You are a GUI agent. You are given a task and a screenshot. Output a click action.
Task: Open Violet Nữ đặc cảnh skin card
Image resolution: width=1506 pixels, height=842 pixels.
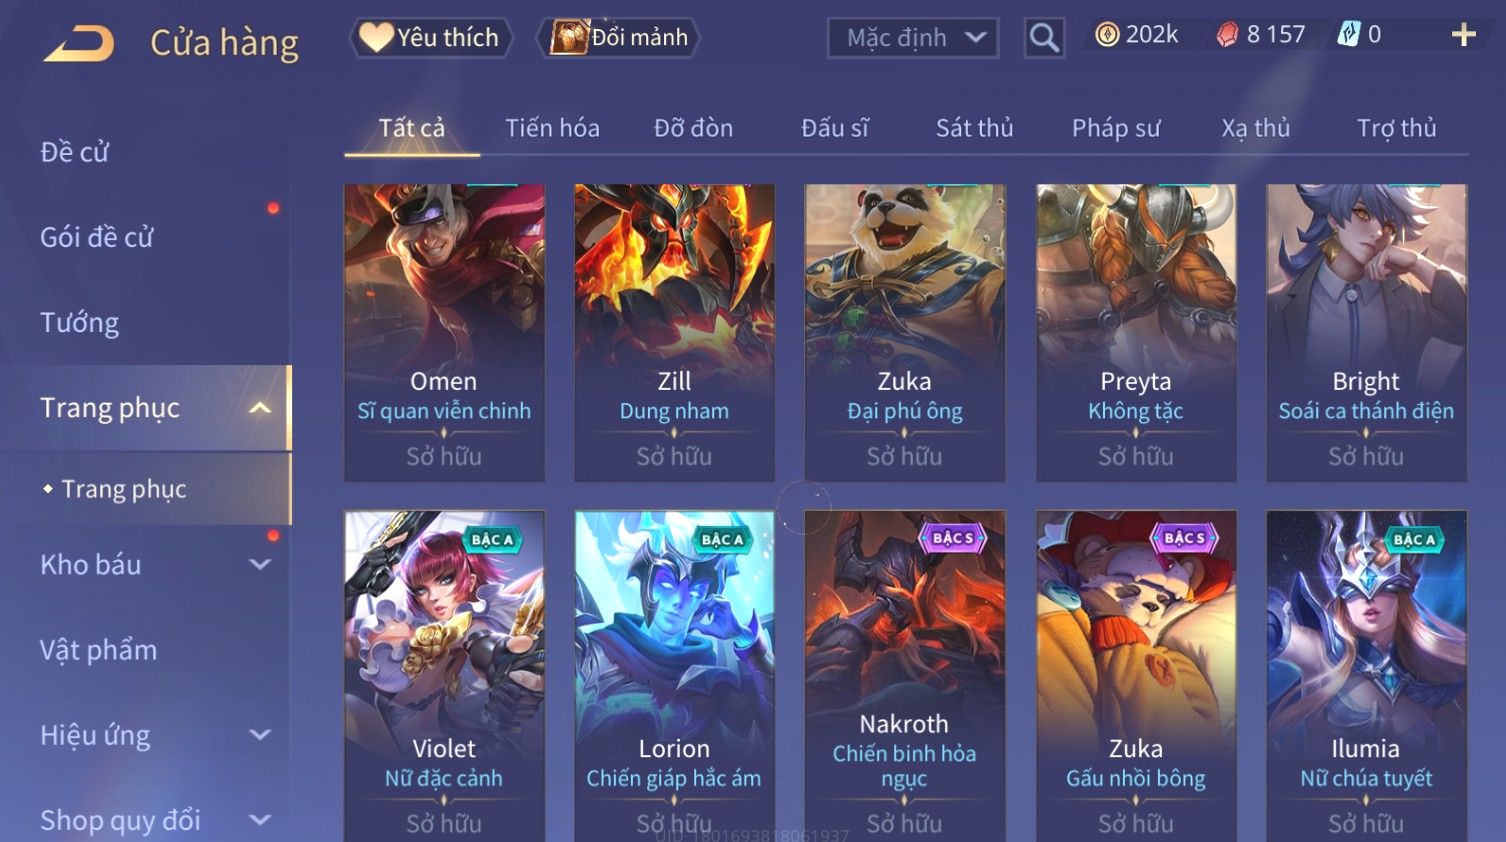point(444,676)
